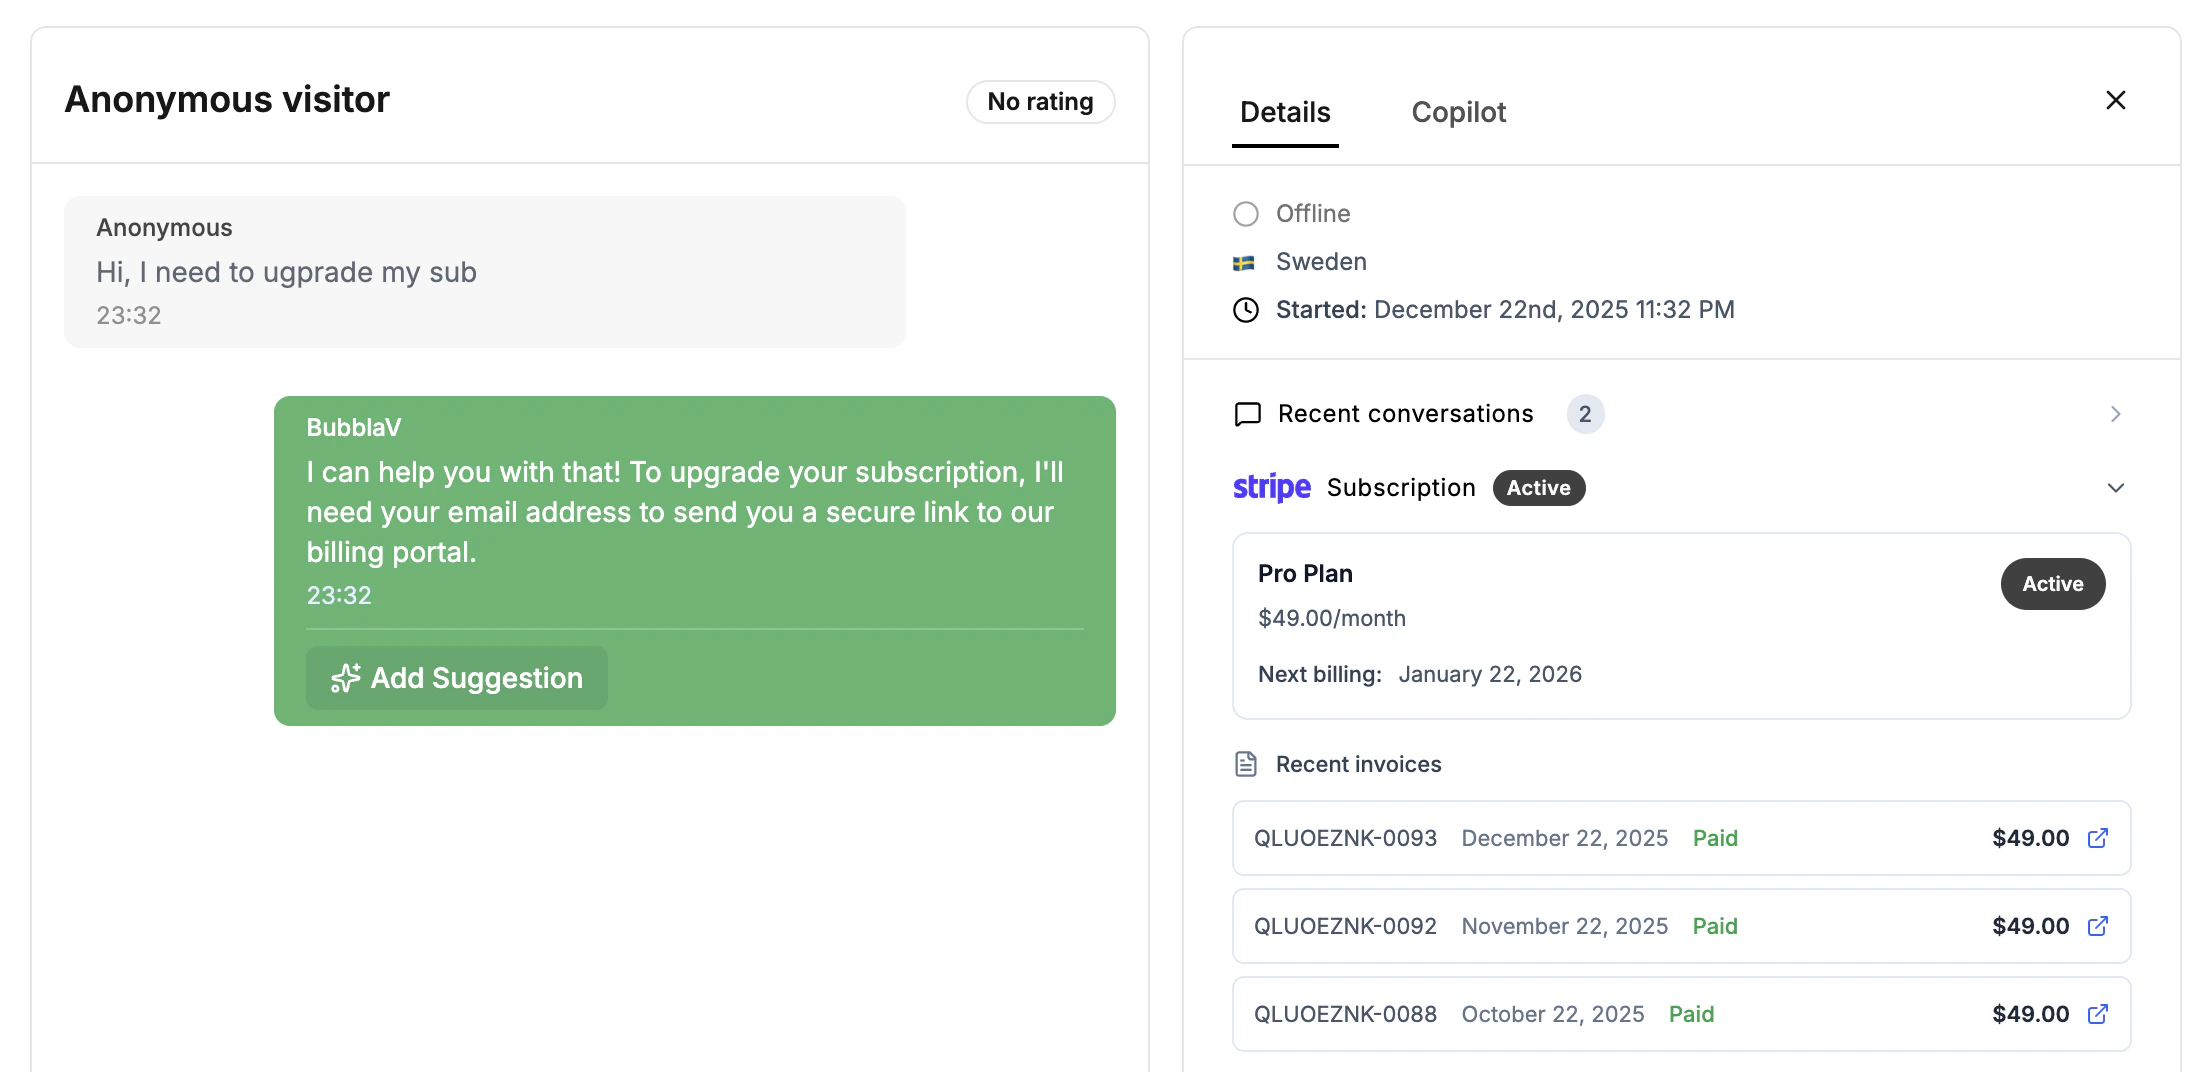This screenshot has height=1072, width=2210.
Task: Click the document icon beside Recent invoices
Action: tap(1245, 763)
